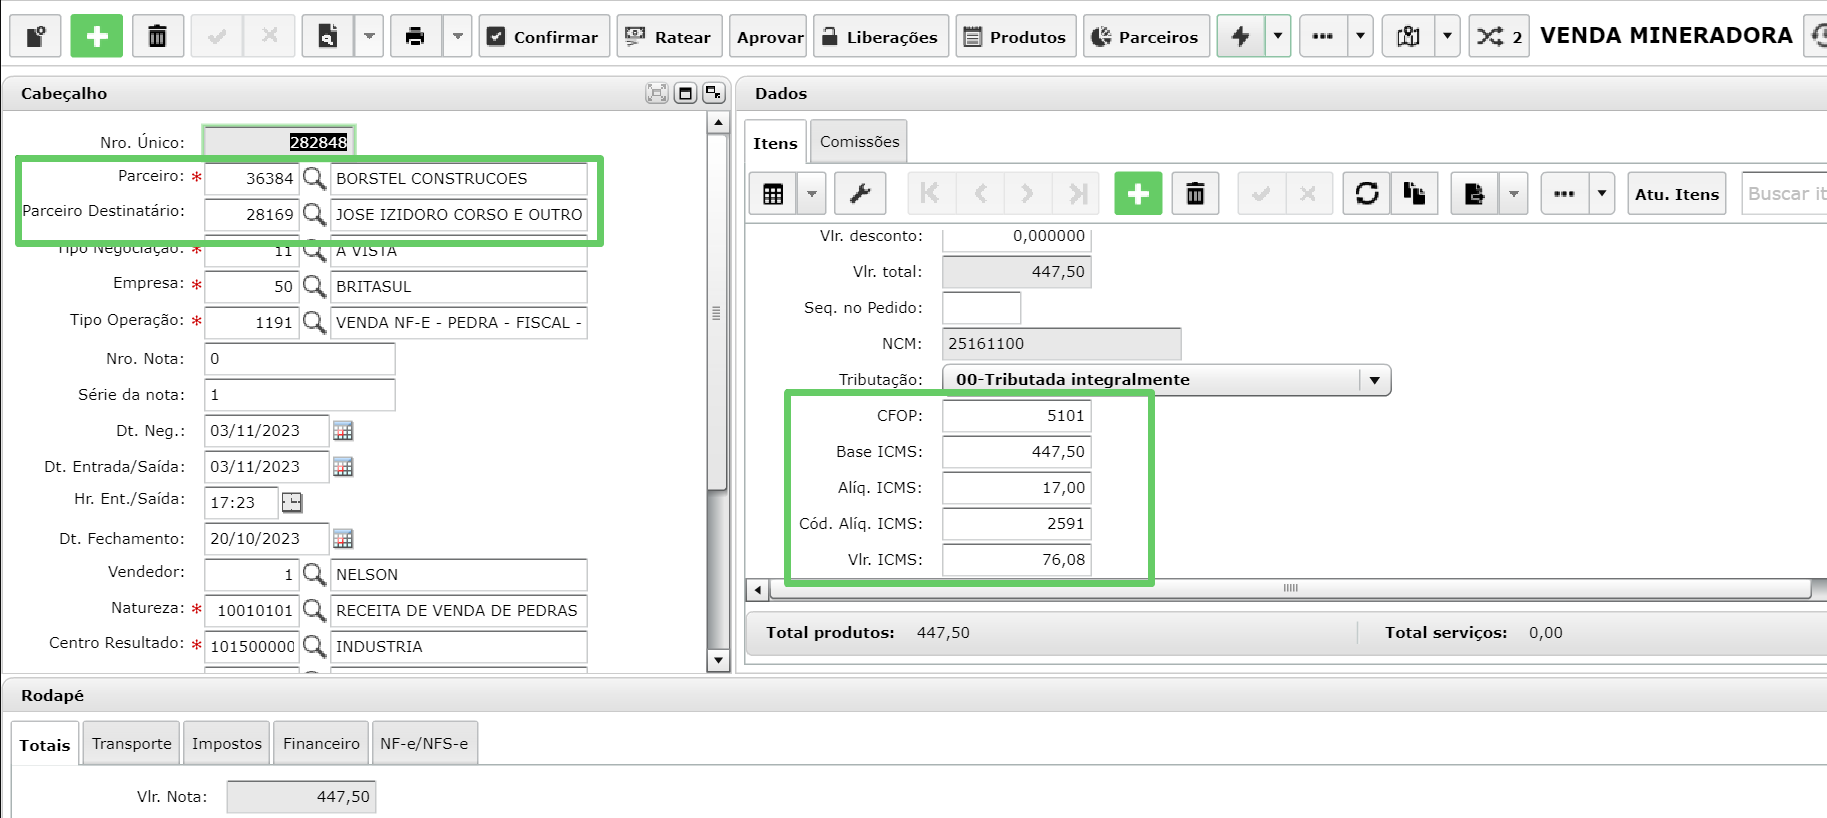Screen dimensions: 1827x818
Task: Click the Confirmar button
Action: (x=544, y=36)
